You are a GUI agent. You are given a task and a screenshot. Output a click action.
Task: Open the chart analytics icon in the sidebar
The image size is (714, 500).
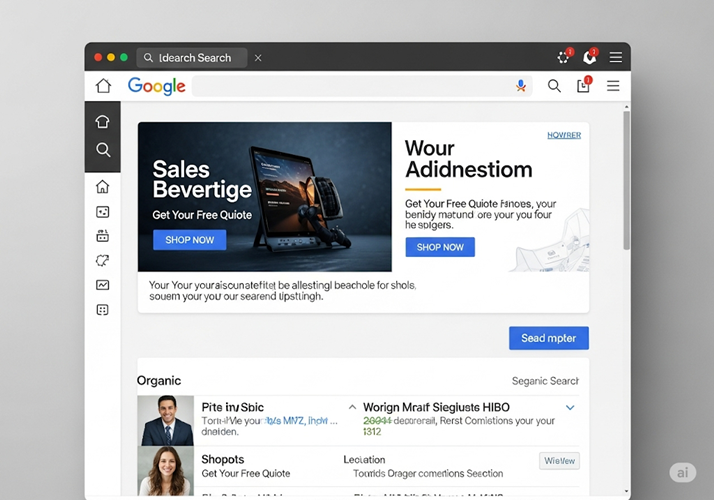102,285
